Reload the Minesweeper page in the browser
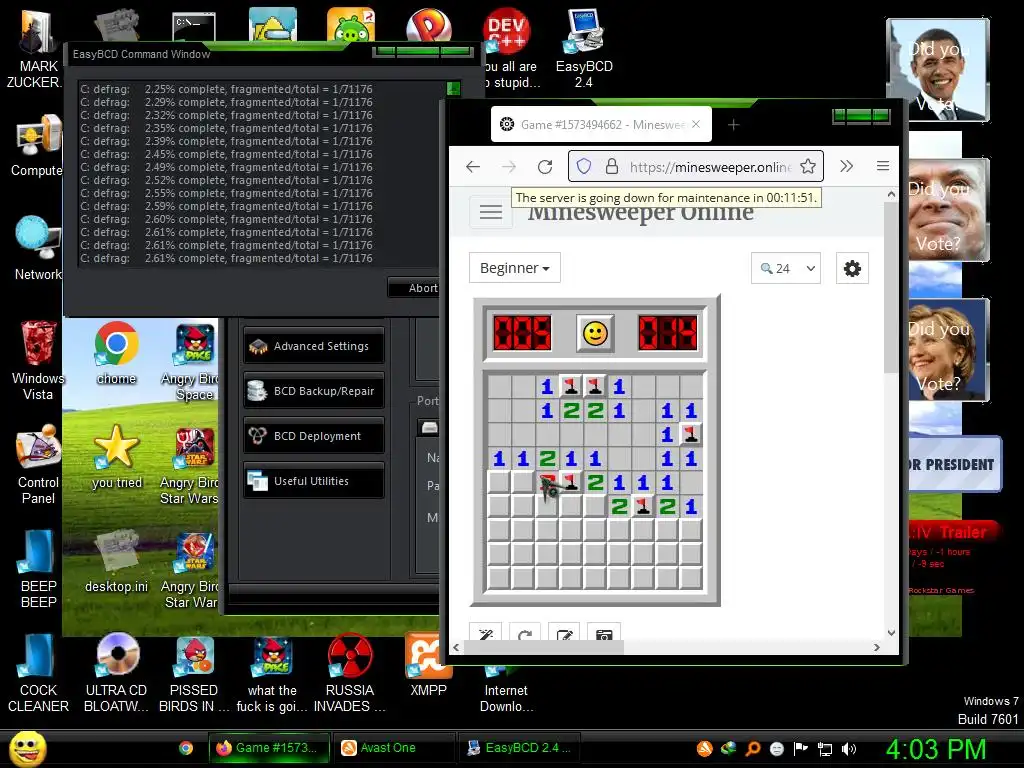 (x=545, y=167)
